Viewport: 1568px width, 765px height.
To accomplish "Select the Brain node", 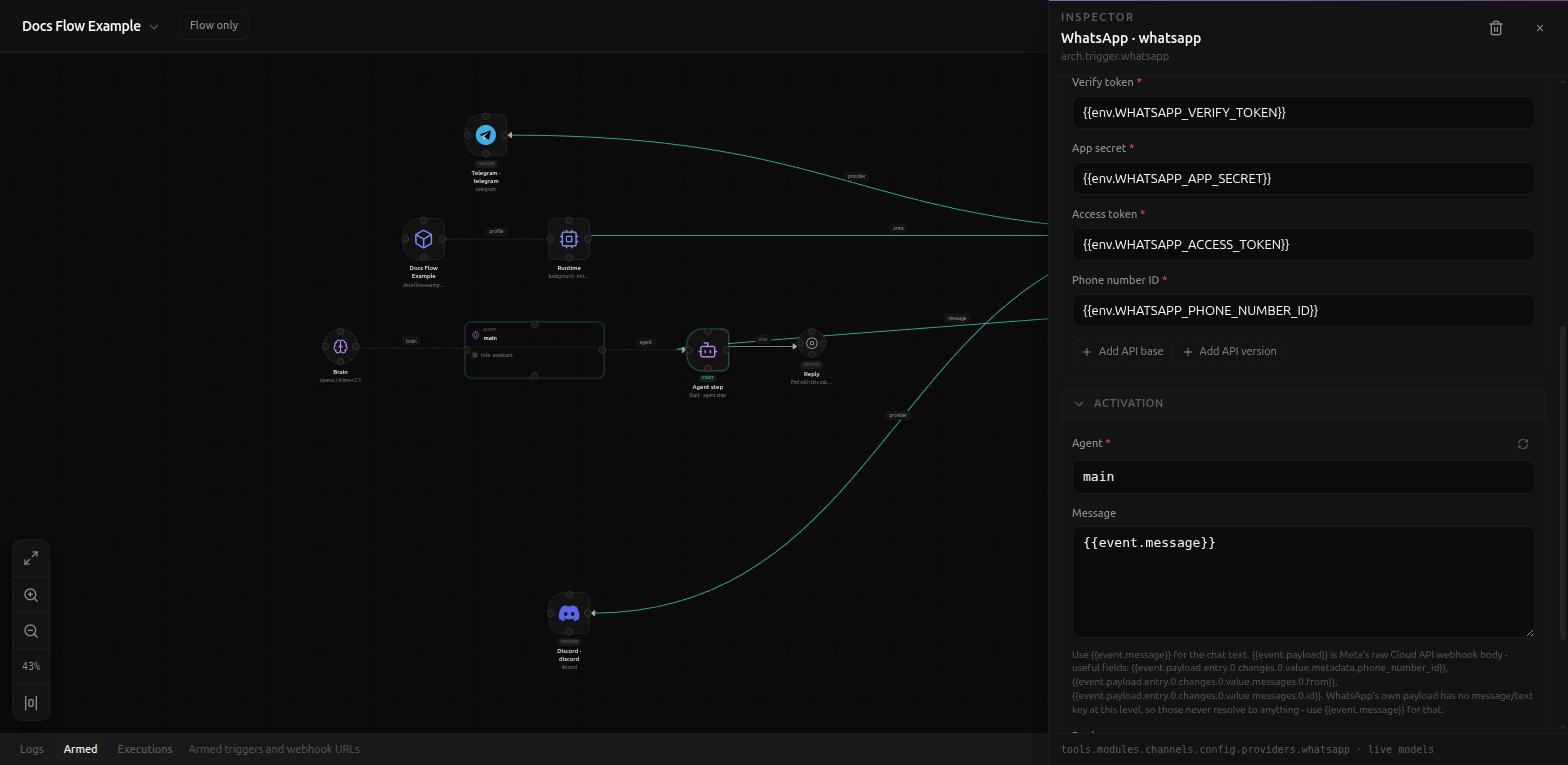I will (340, 347).
